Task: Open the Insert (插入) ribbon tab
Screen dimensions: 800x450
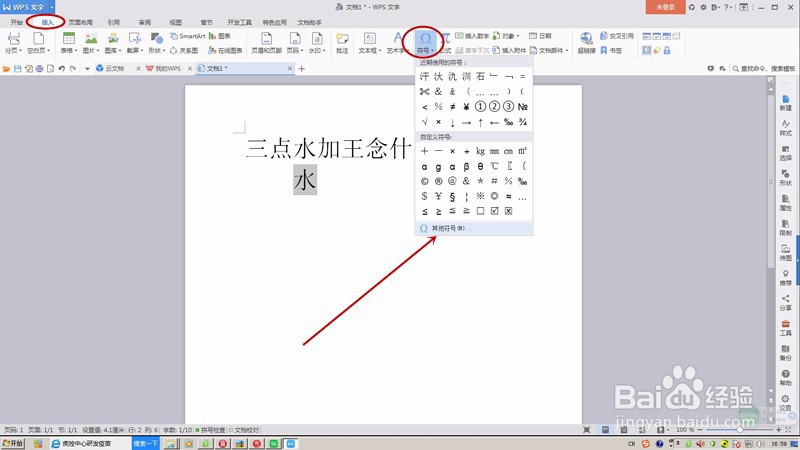Action: (x=47, y=22)
